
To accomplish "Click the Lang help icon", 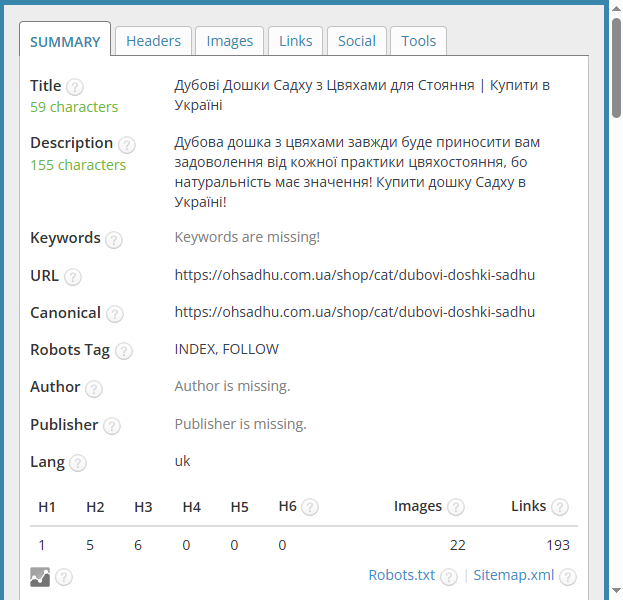I will coord(78,463).
